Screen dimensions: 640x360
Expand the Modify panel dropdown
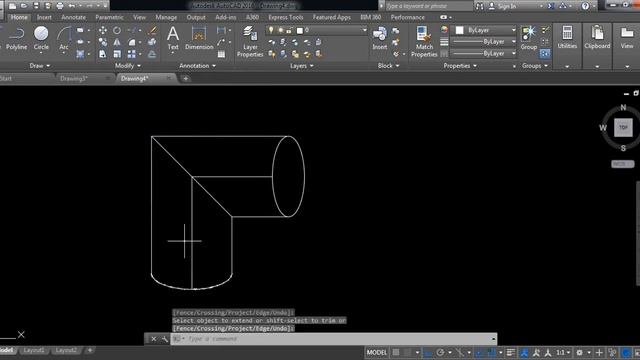point(128,66)
